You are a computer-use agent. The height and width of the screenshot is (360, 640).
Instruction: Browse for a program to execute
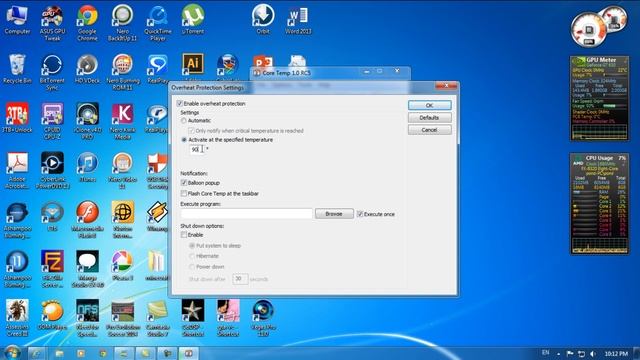(334, 214)
